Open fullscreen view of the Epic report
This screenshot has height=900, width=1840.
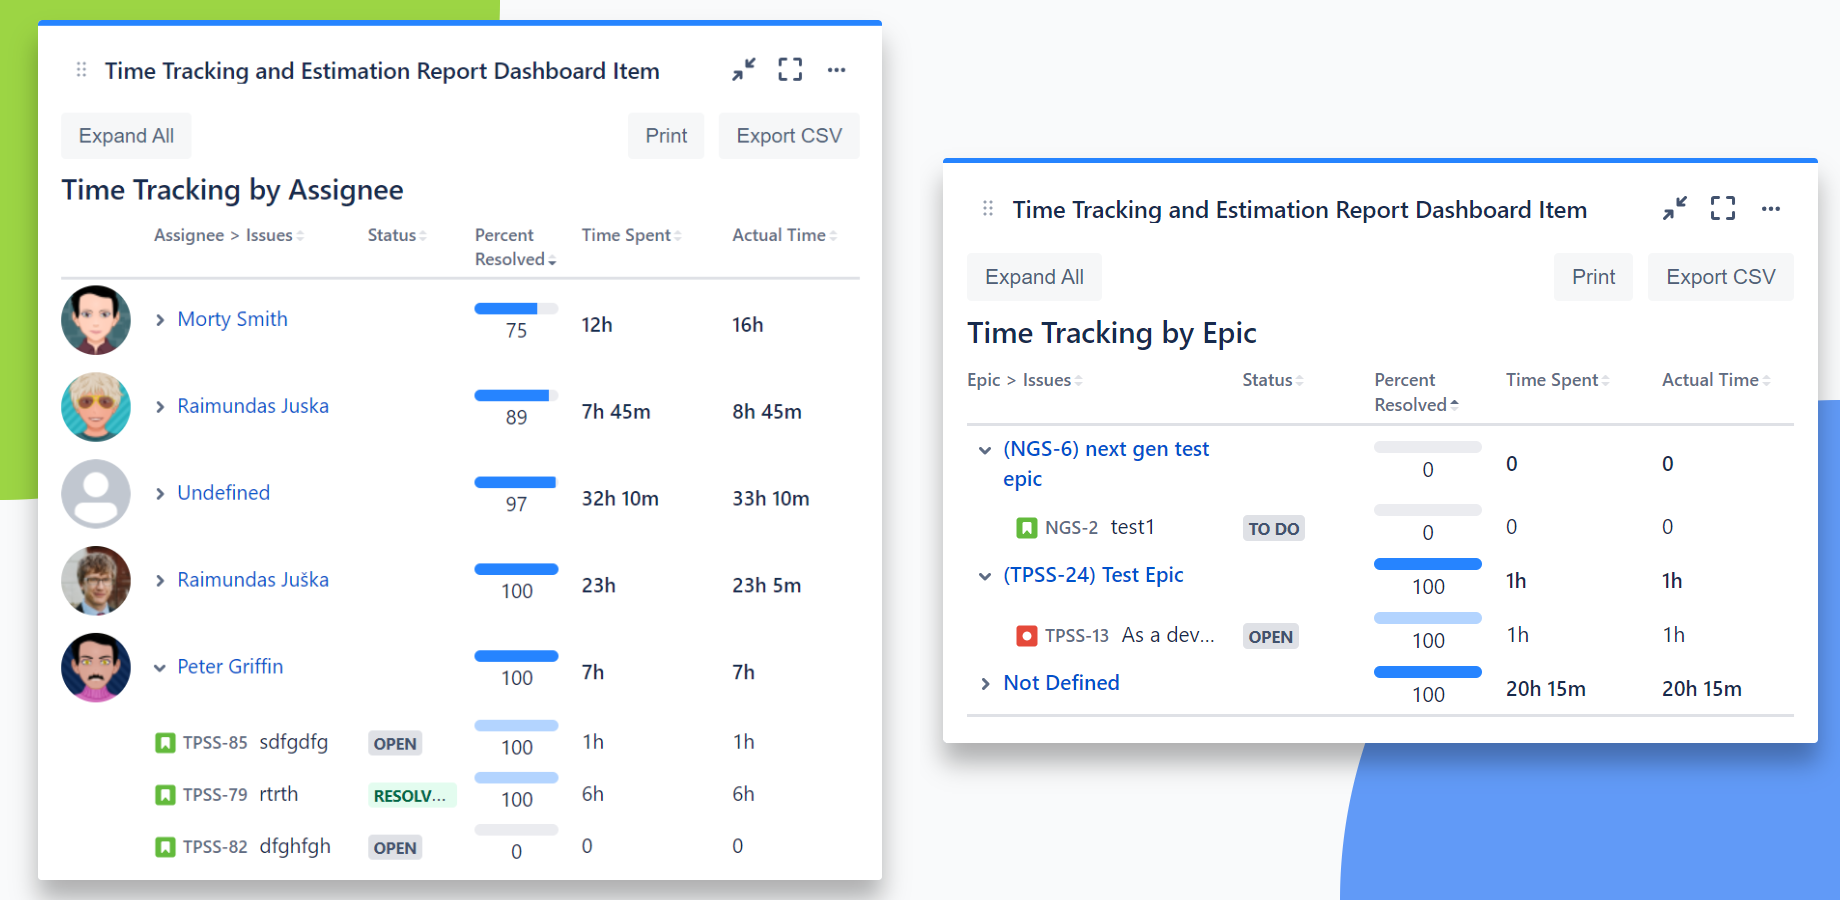pyautogui.click(x=1722, y=208)
